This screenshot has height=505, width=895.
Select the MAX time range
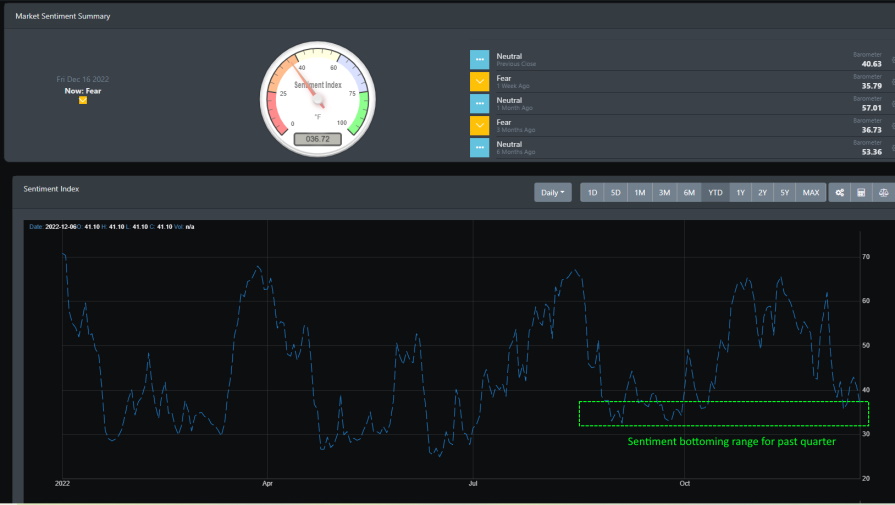click(811, 193)
